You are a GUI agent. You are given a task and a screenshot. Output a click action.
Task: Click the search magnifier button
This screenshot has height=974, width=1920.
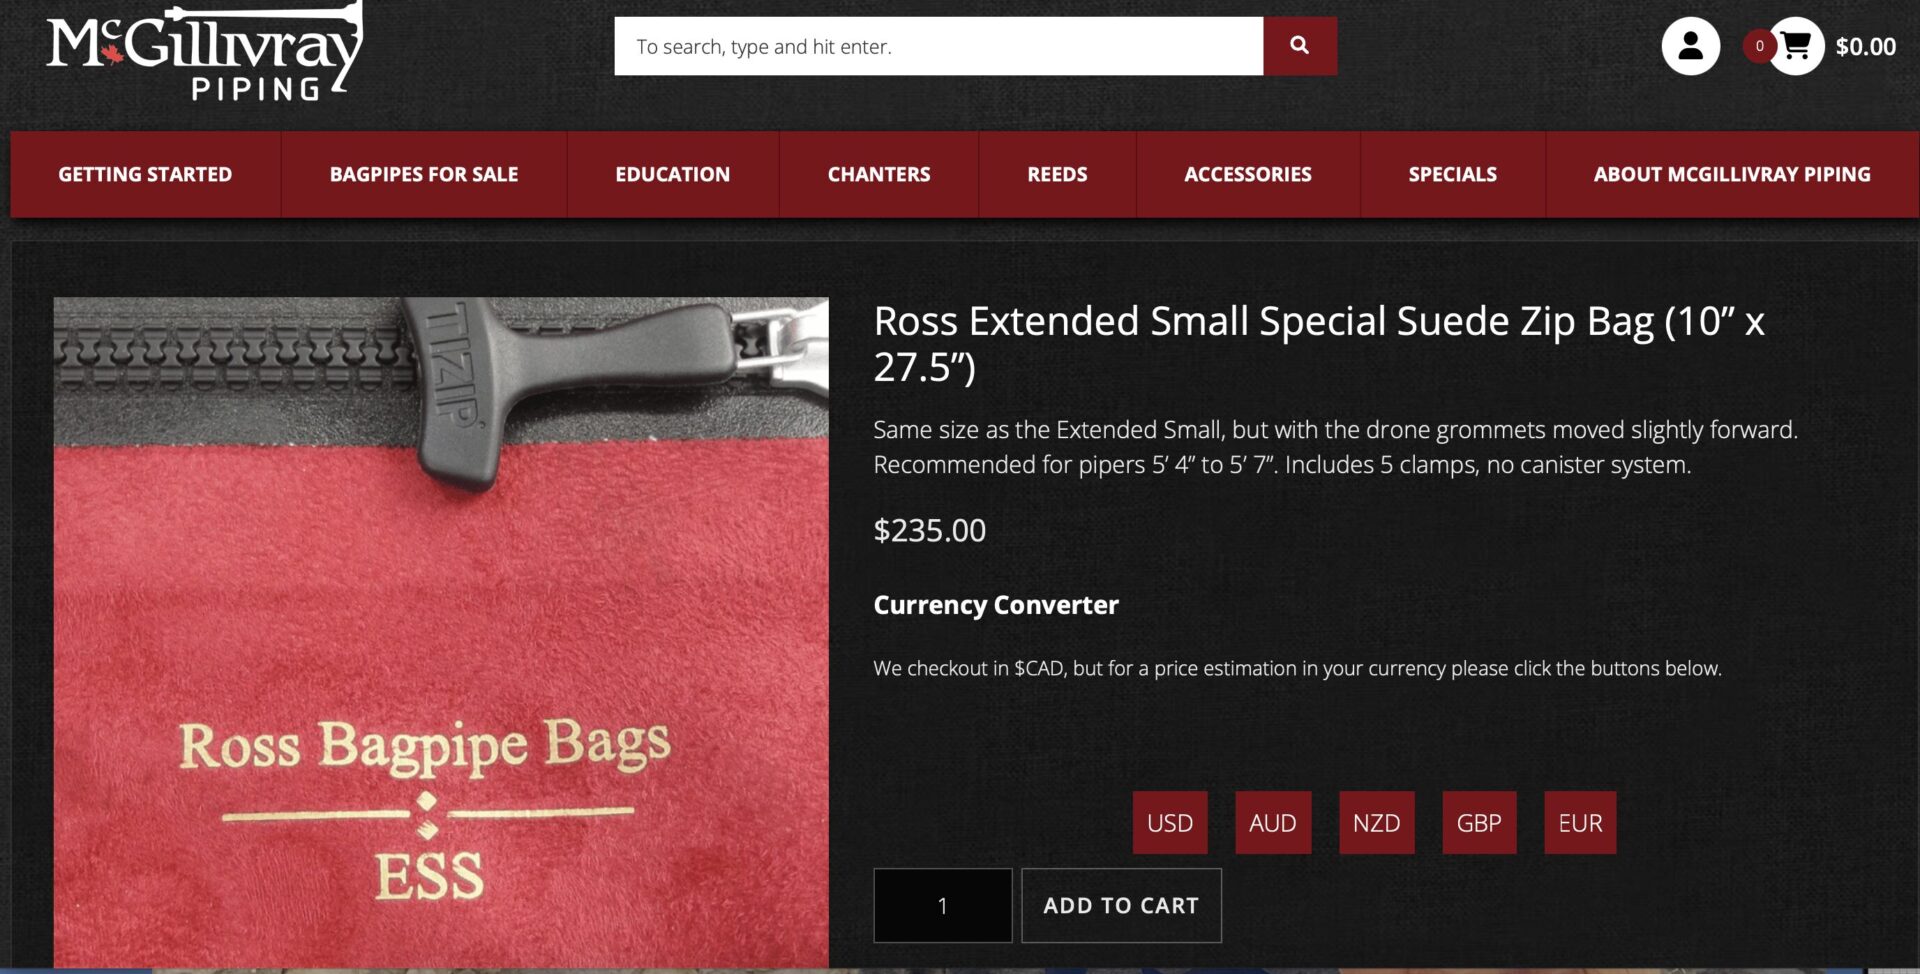pyautogui.click(x=1299, y=45)
